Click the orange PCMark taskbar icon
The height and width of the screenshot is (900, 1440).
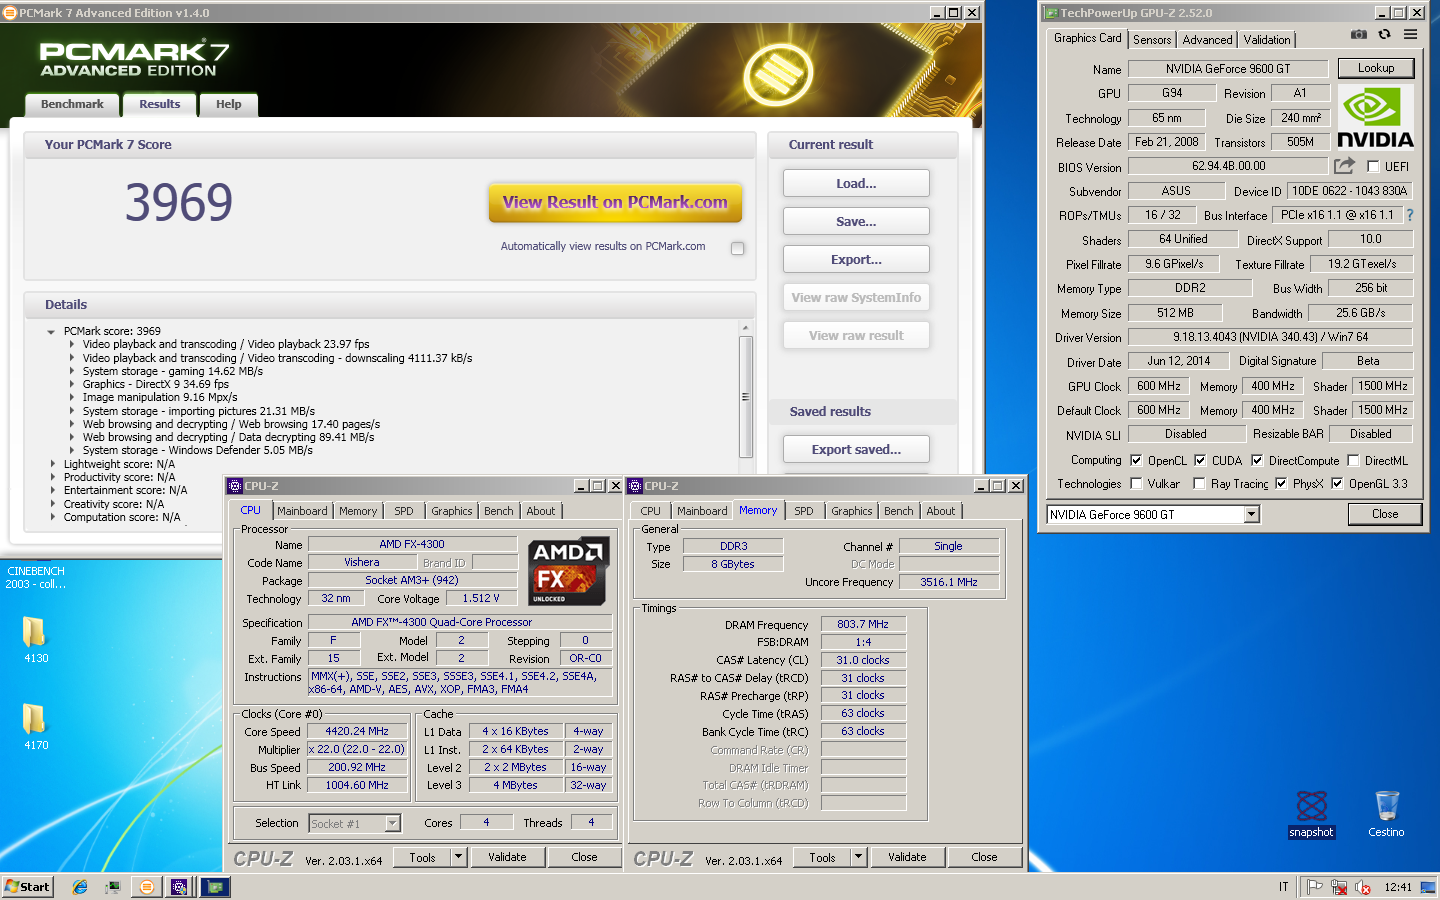tap(147, 887)
